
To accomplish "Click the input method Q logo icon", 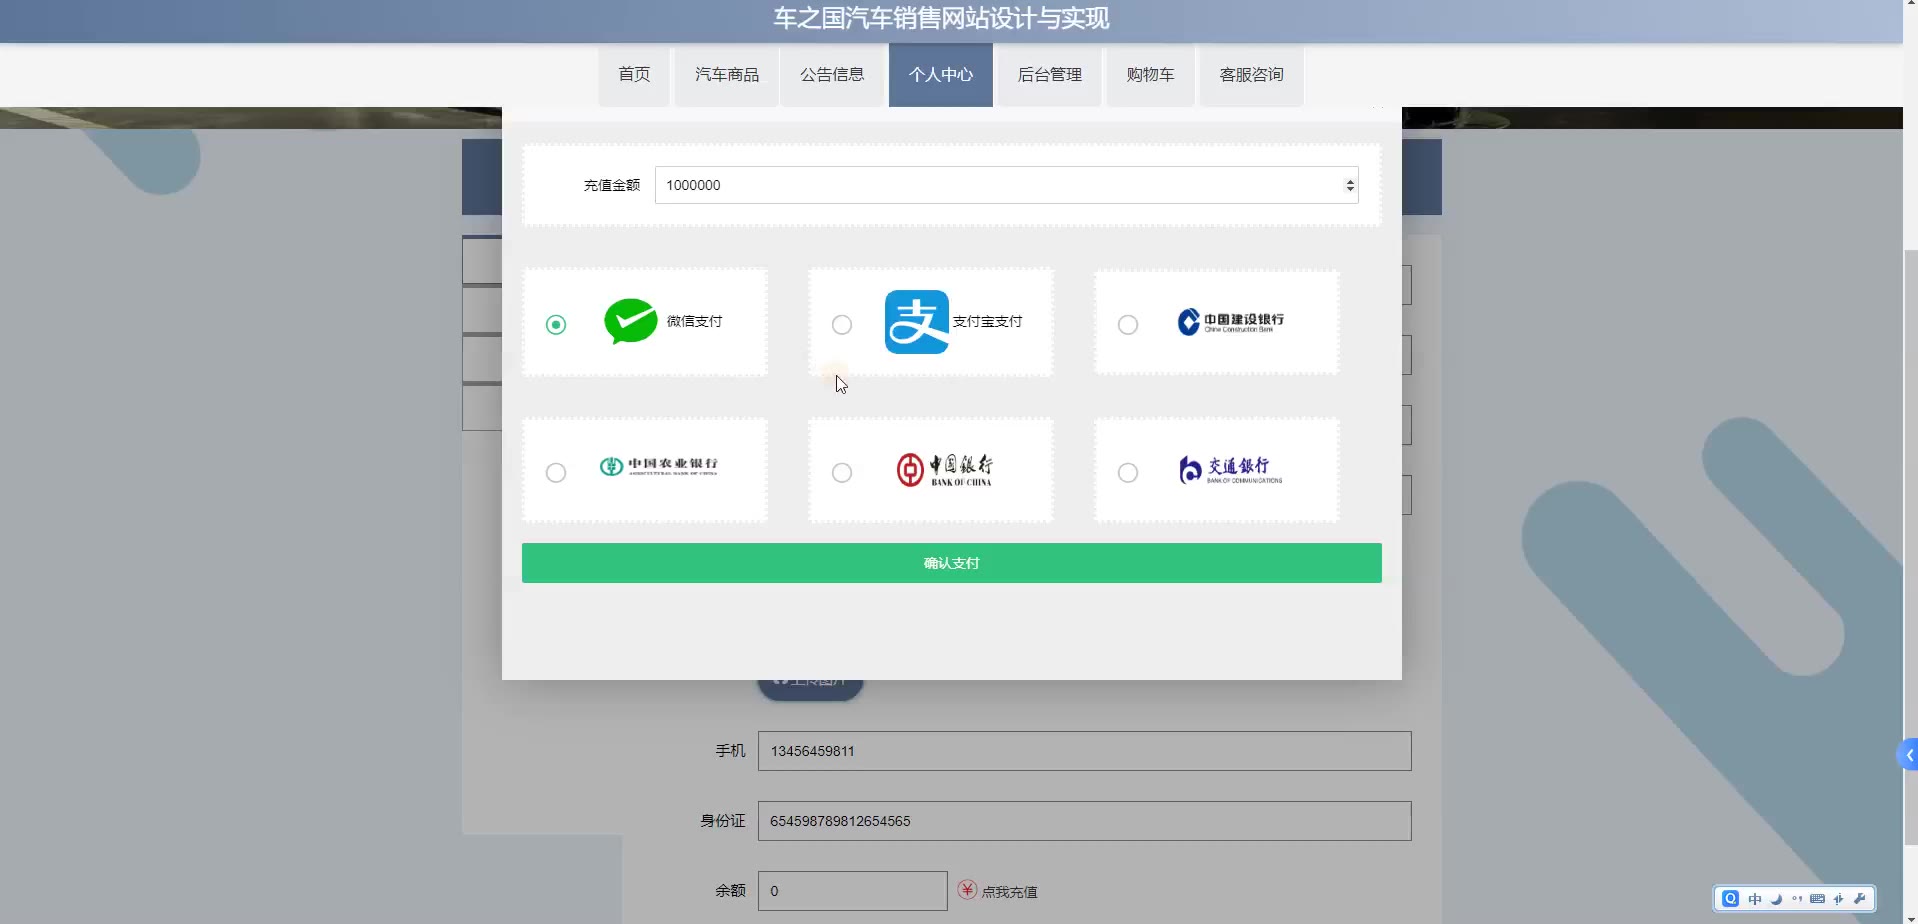I will pos(1731,898).
